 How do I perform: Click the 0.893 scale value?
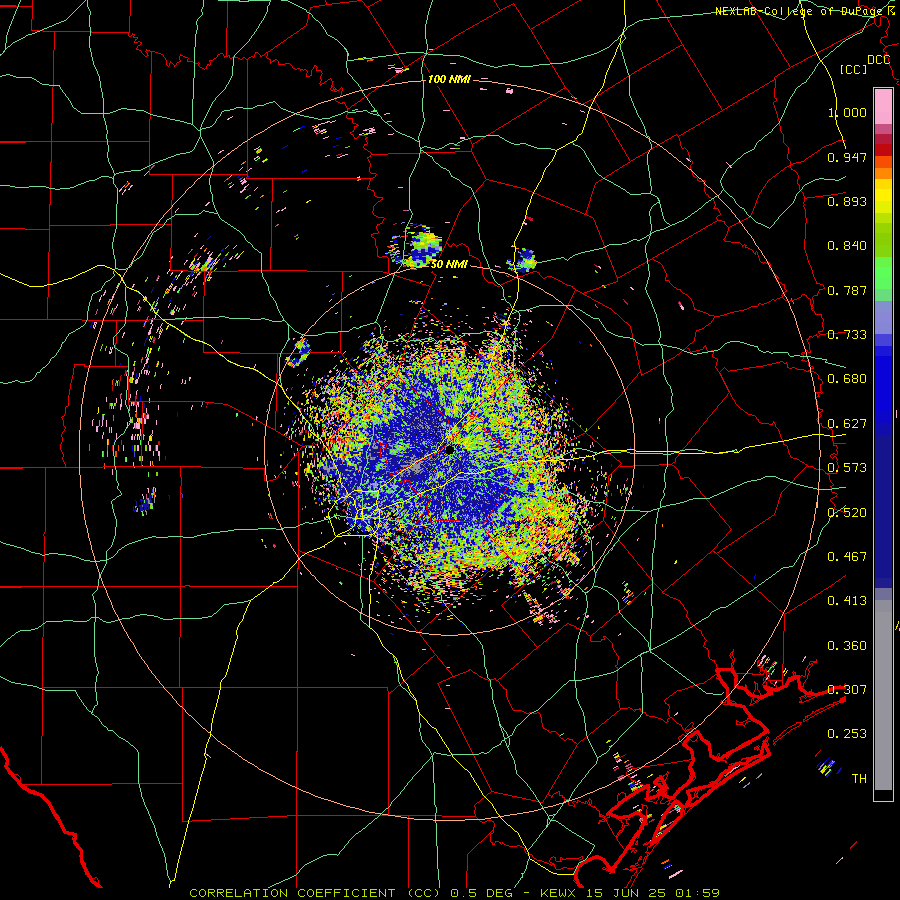(x=847, y=201)
